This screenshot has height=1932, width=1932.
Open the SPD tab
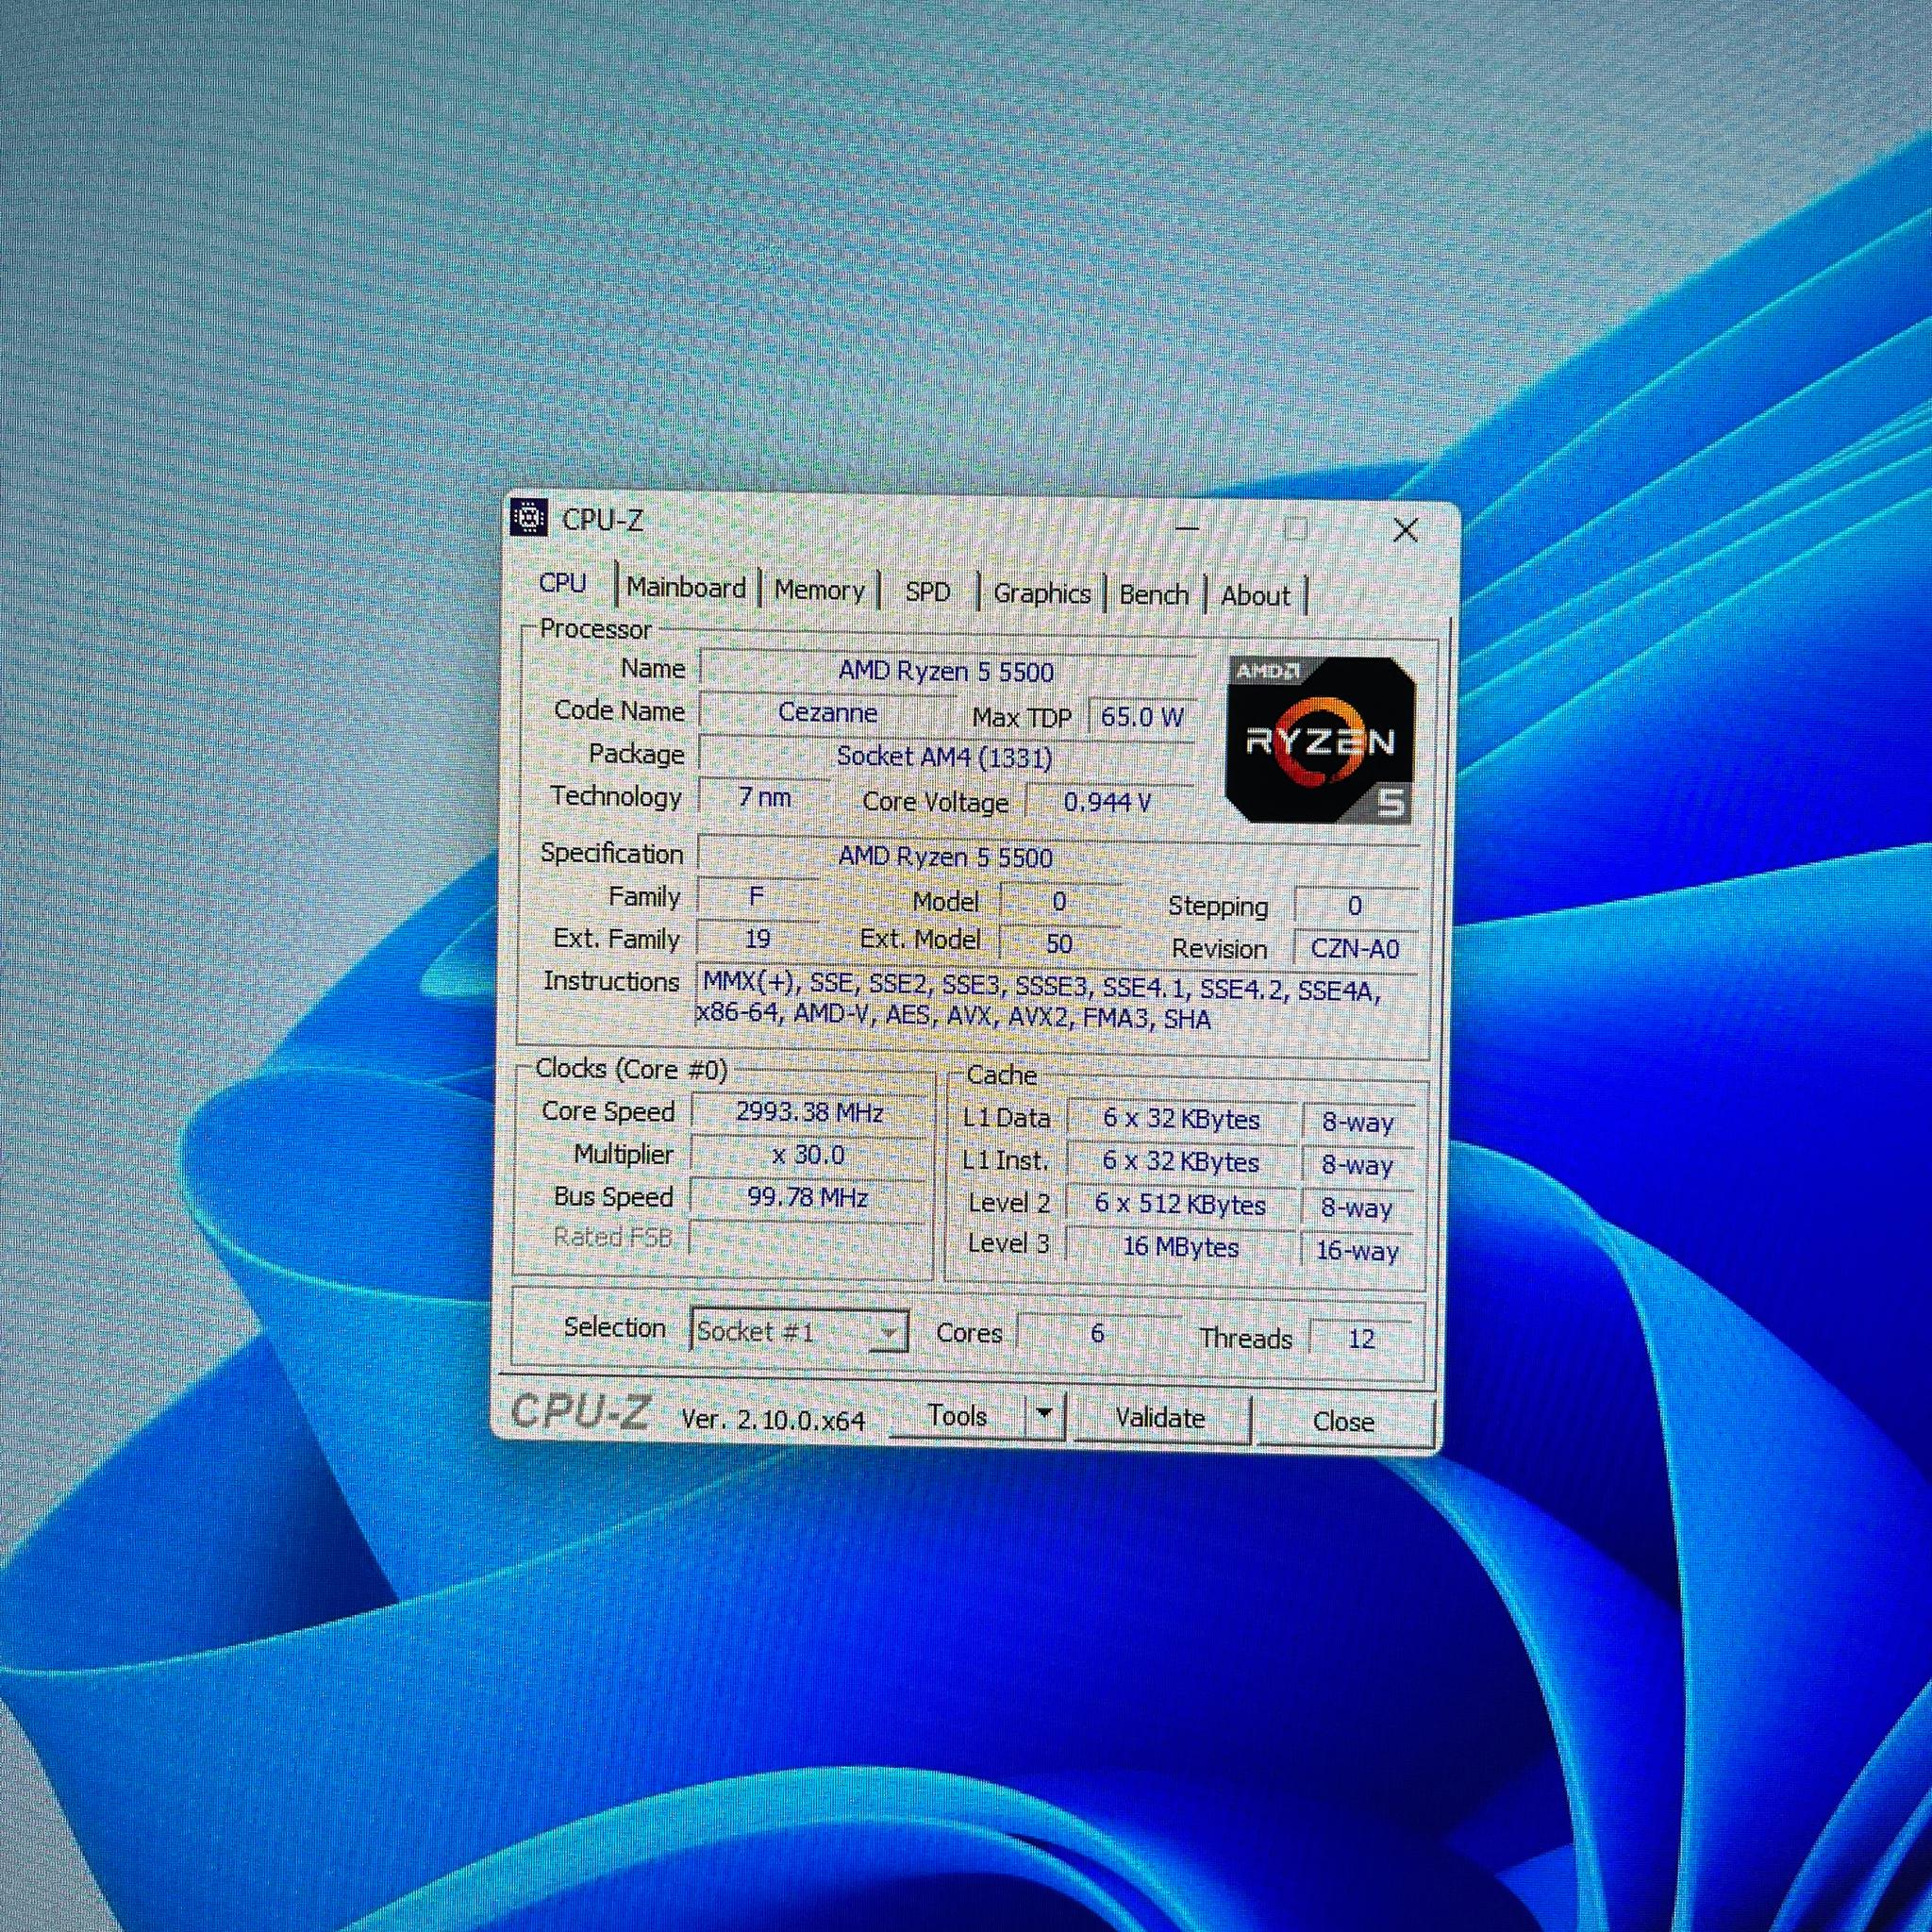pyautogui.click(x=927, y=592)
